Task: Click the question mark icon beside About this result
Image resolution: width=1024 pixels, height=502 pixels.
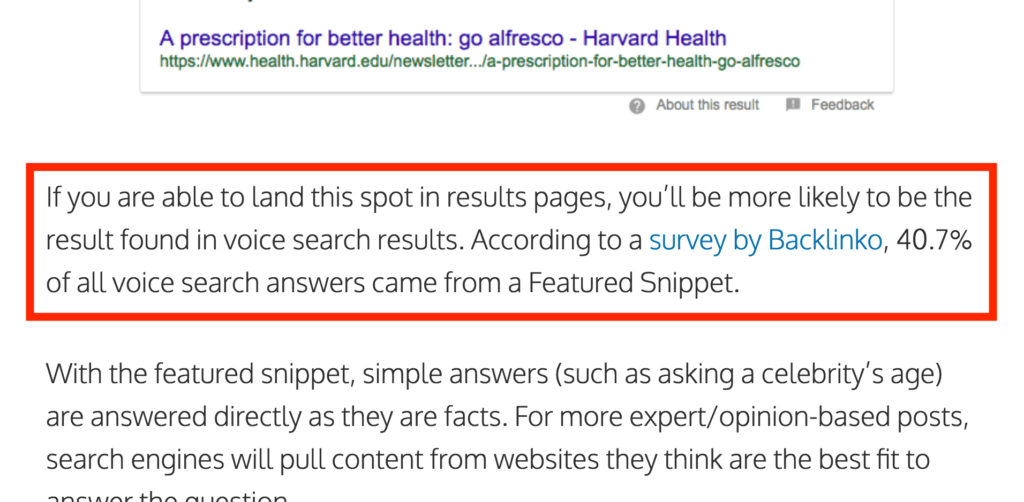Action: [637, 106]
